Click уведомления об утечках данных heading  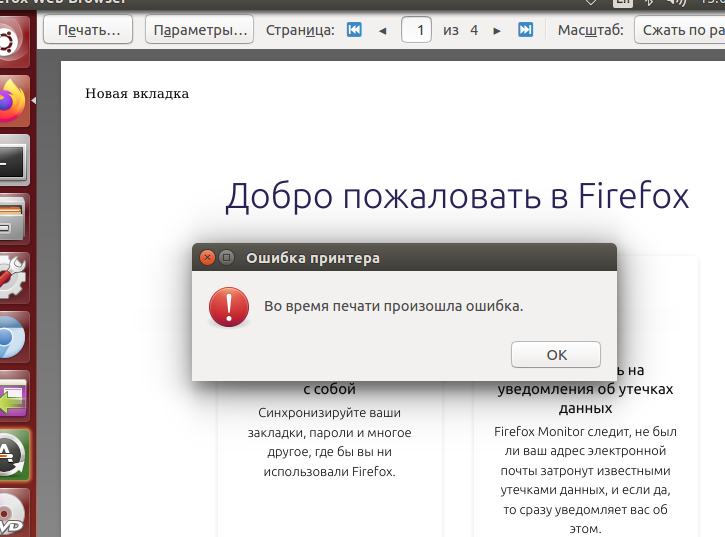click(x=585, y=398)
